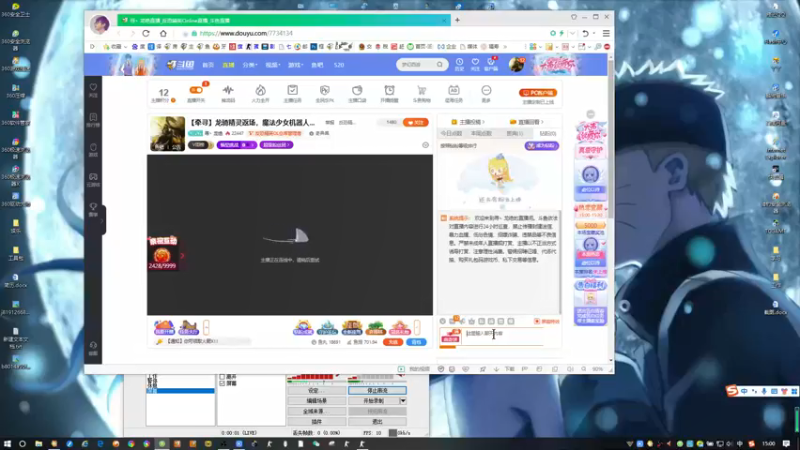Click the chat message input field
This screenshot has height=450, width=800.
pyautogui.click(x=503, y=336)
